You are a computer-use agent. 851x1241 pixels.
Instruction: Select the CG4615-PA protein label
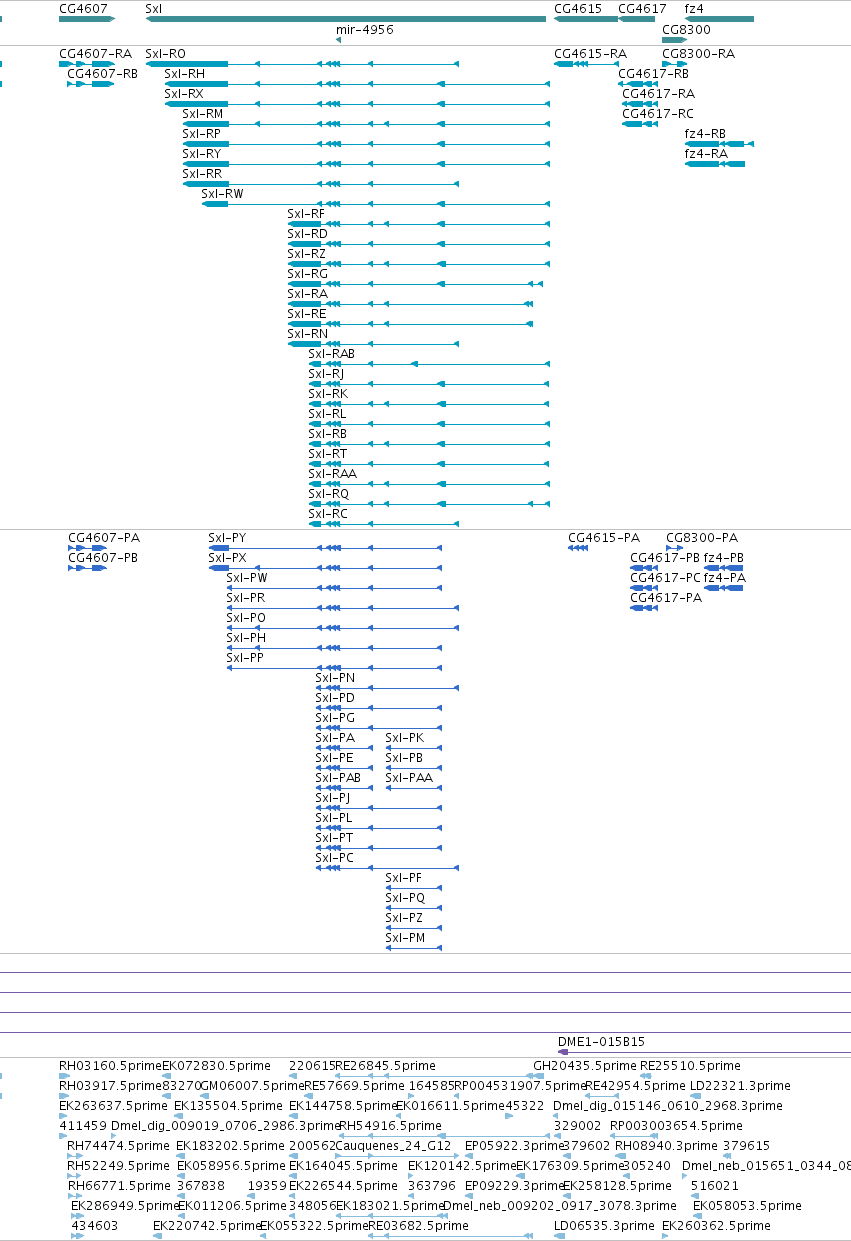click(604, 537)
